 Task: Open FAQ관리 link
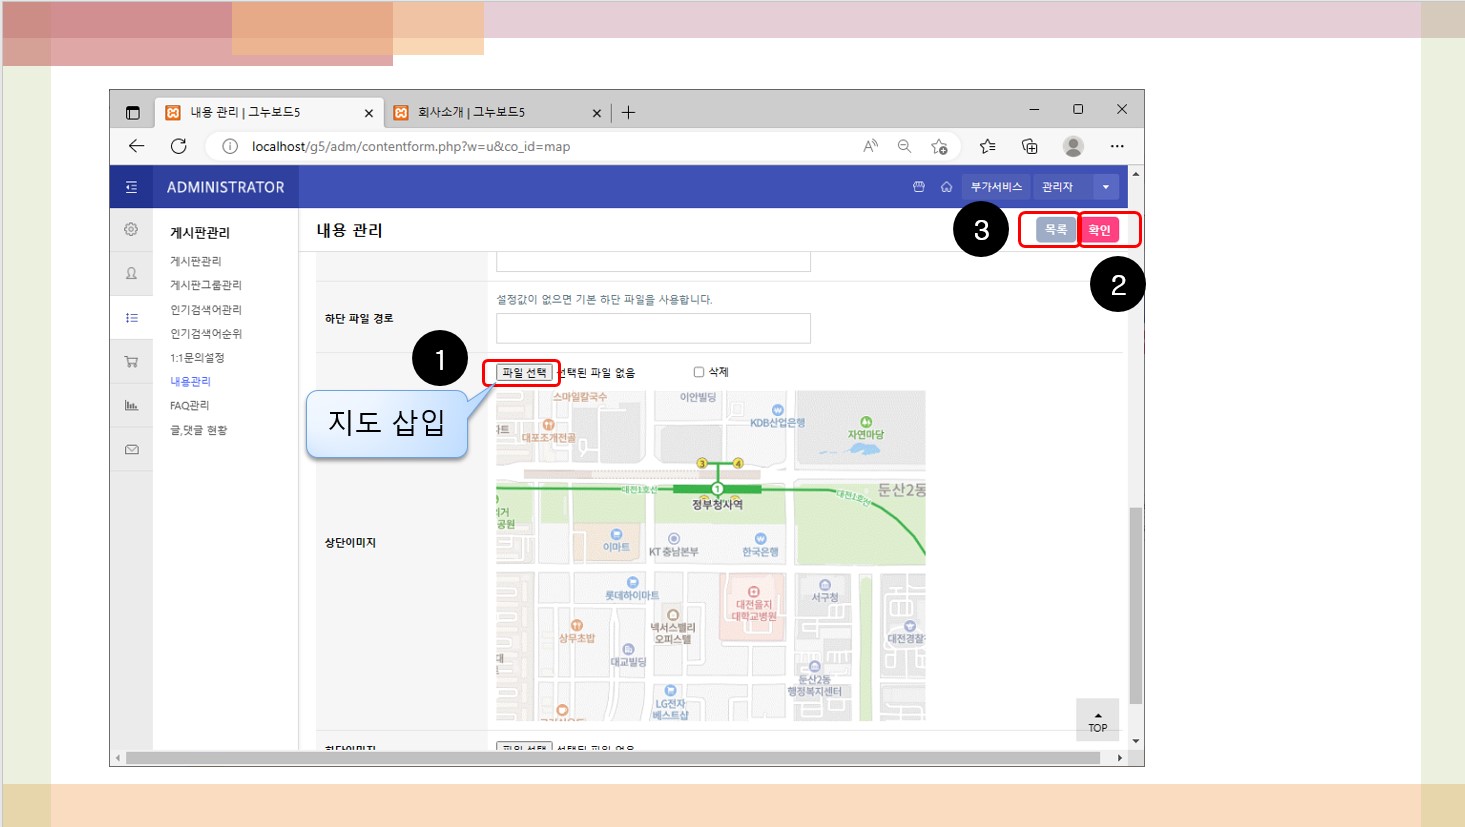(x=189, y=405)
